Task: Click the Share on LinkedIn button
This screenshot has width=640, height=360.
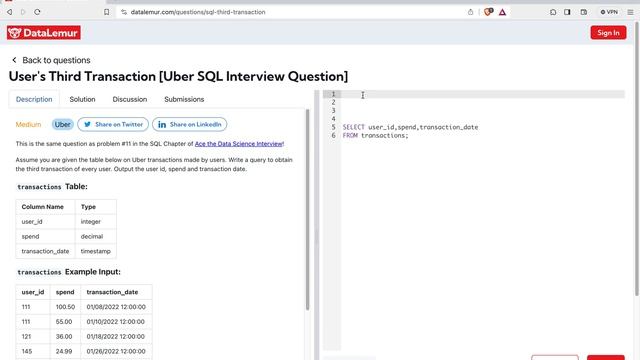Action: coord(190,124)
